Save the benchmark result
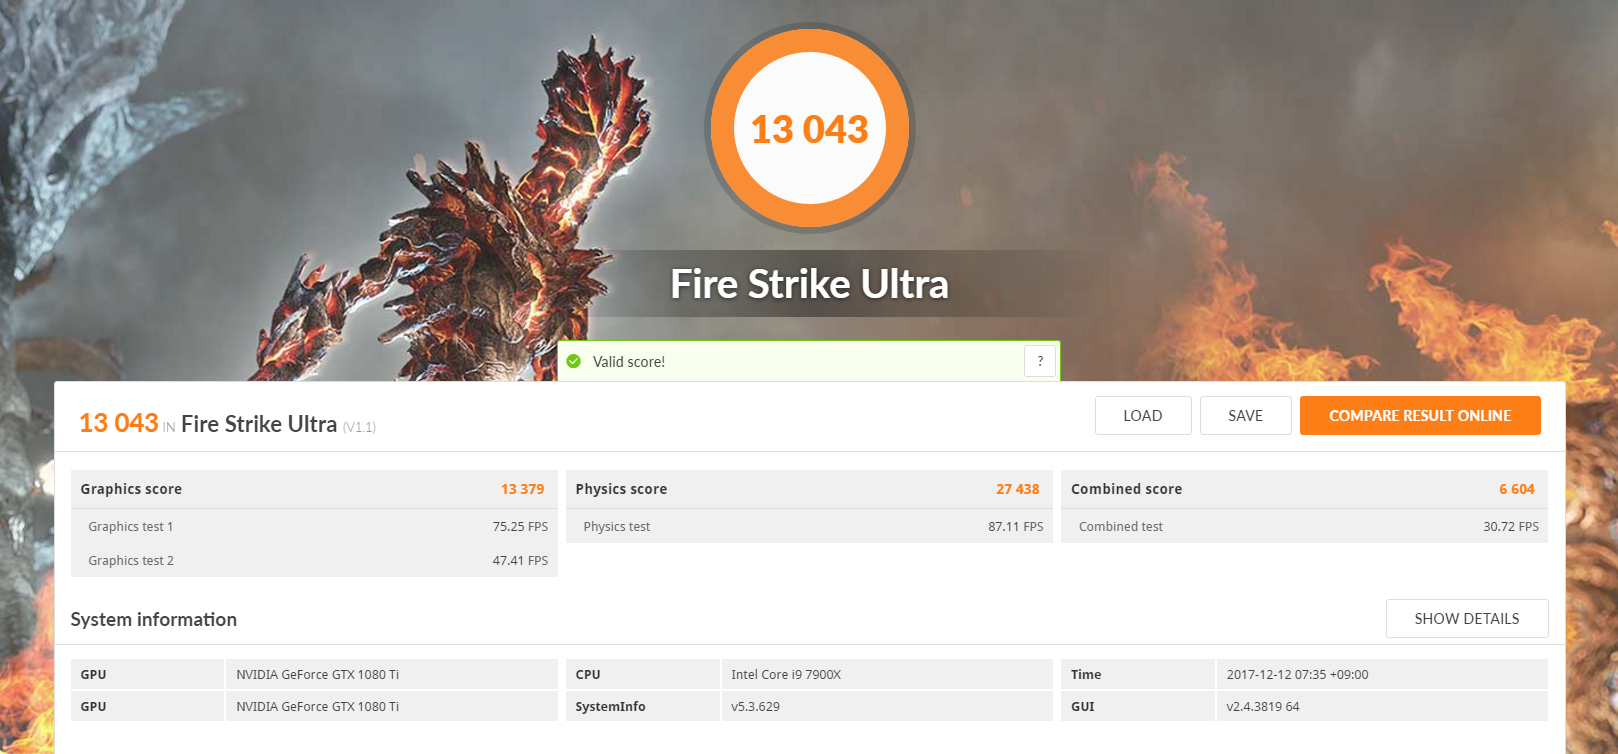 click(1245, 416)
